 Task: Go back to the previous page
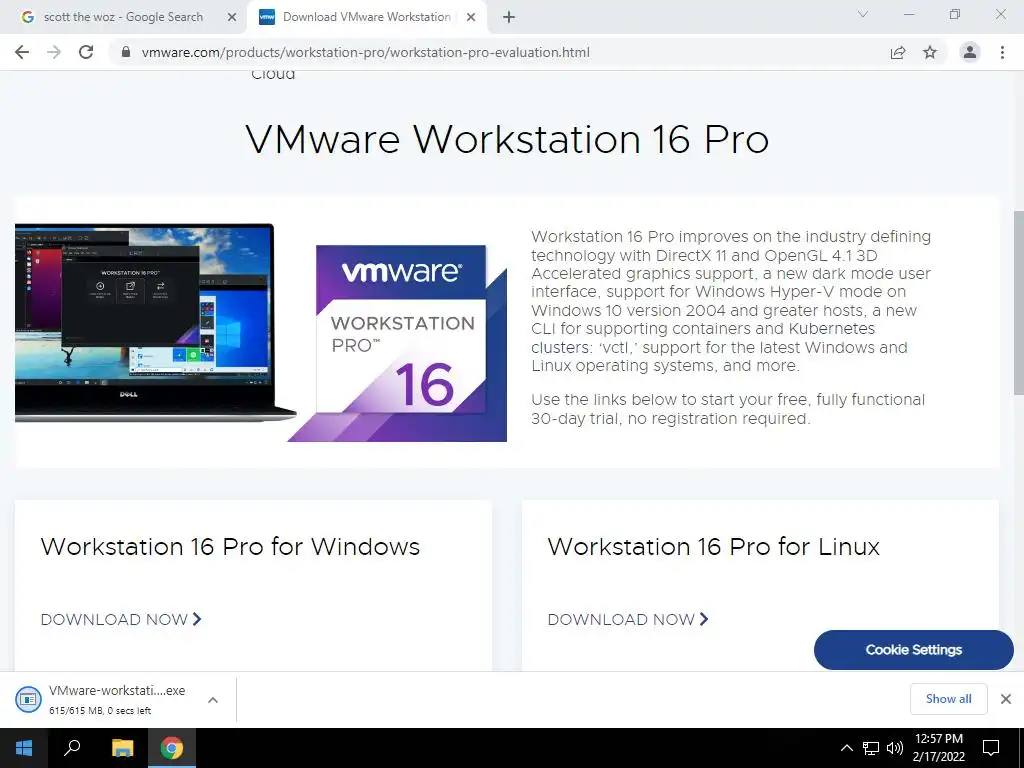click(x=22, y=52)
